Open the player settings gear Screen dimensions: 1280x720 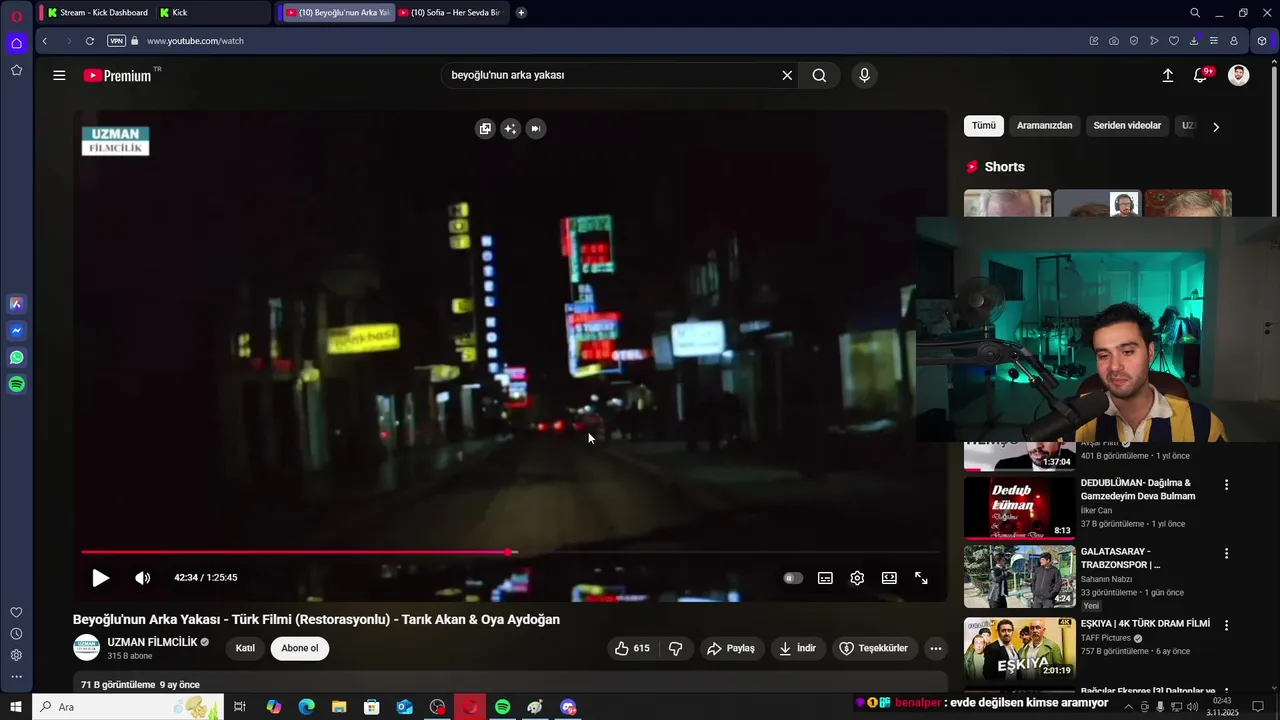point(857,578)
